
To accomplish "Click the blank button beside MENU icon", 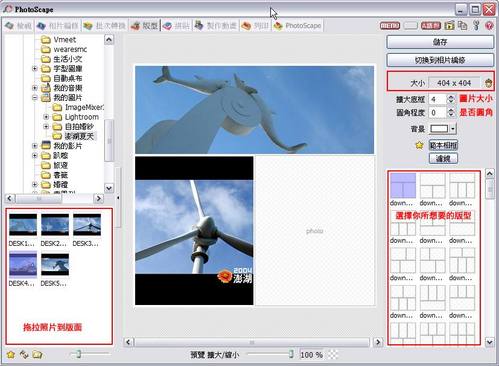I will (410, 26).
